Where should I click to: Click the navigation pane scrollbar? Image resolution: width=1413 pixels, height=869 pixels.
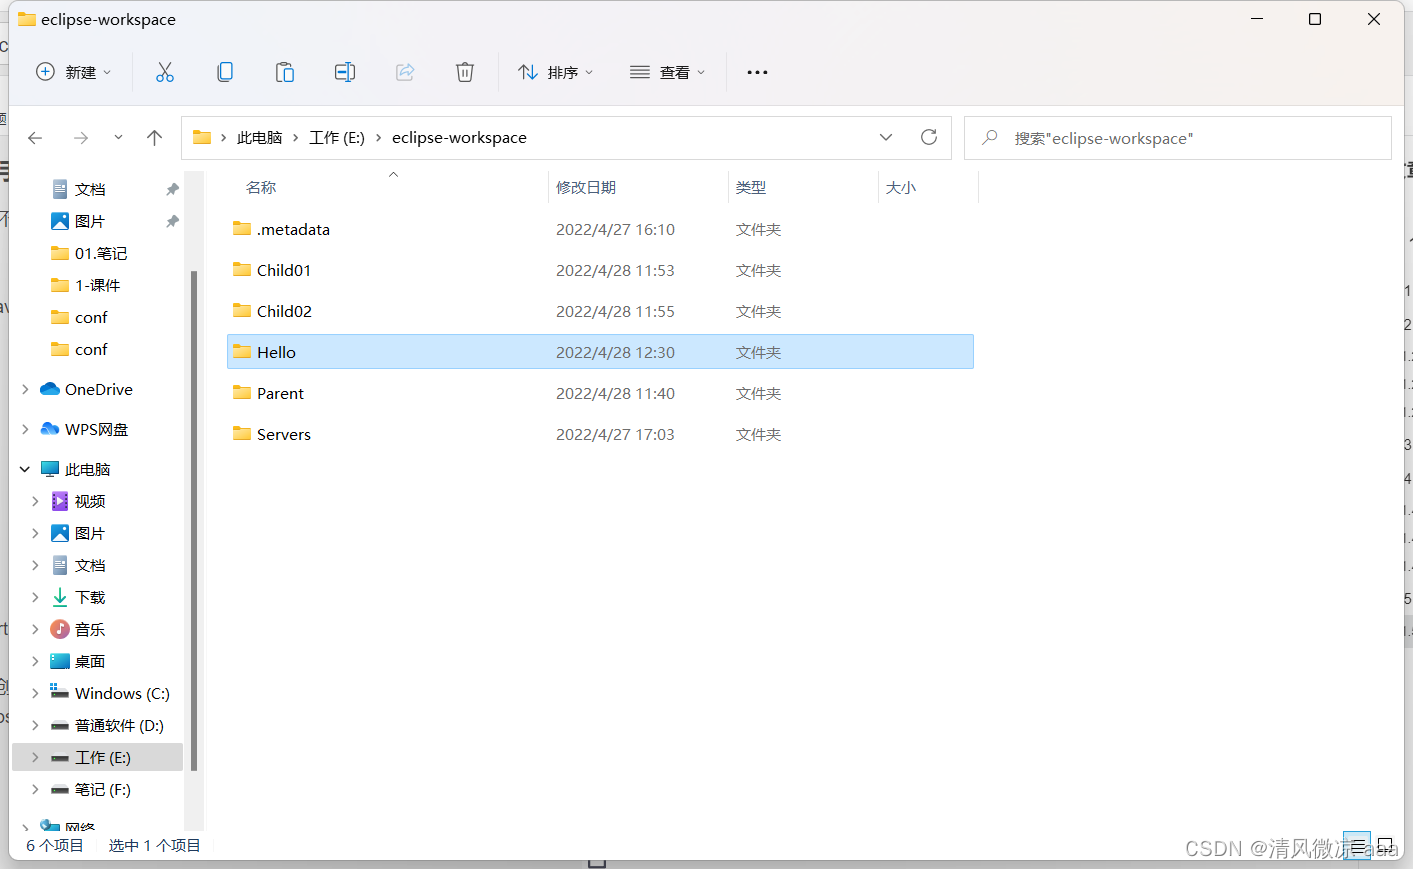coord(194,520)
